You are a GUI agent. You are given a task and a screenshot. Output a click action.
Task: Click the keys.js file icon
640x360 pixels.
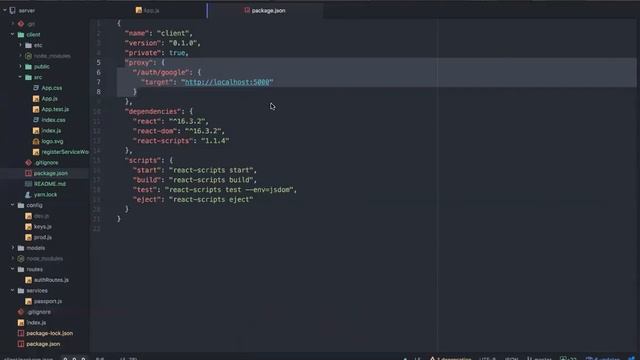click(28, 227)
